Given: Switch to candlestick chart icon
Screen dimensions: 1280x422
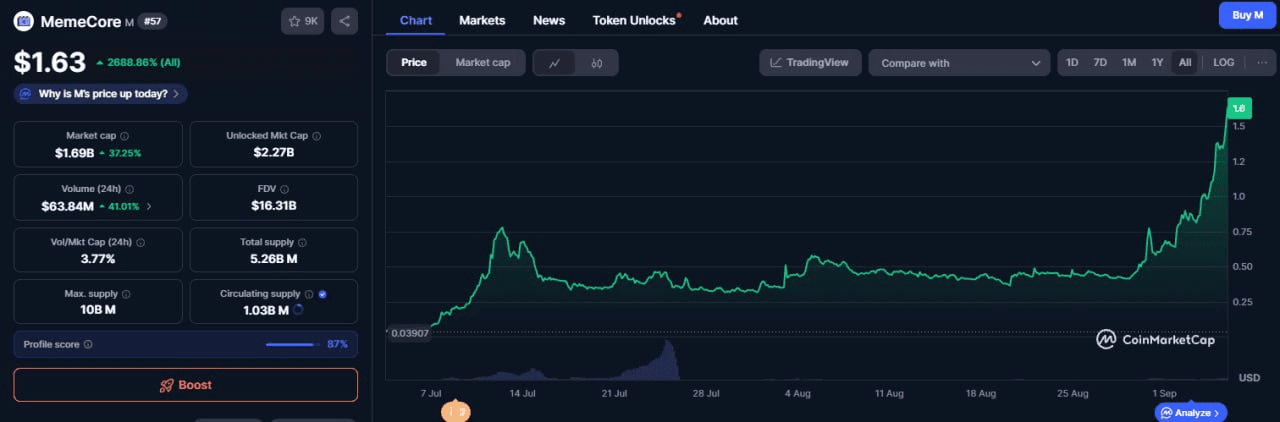Looking at the screenshot, I should click(x=597, y=63).
